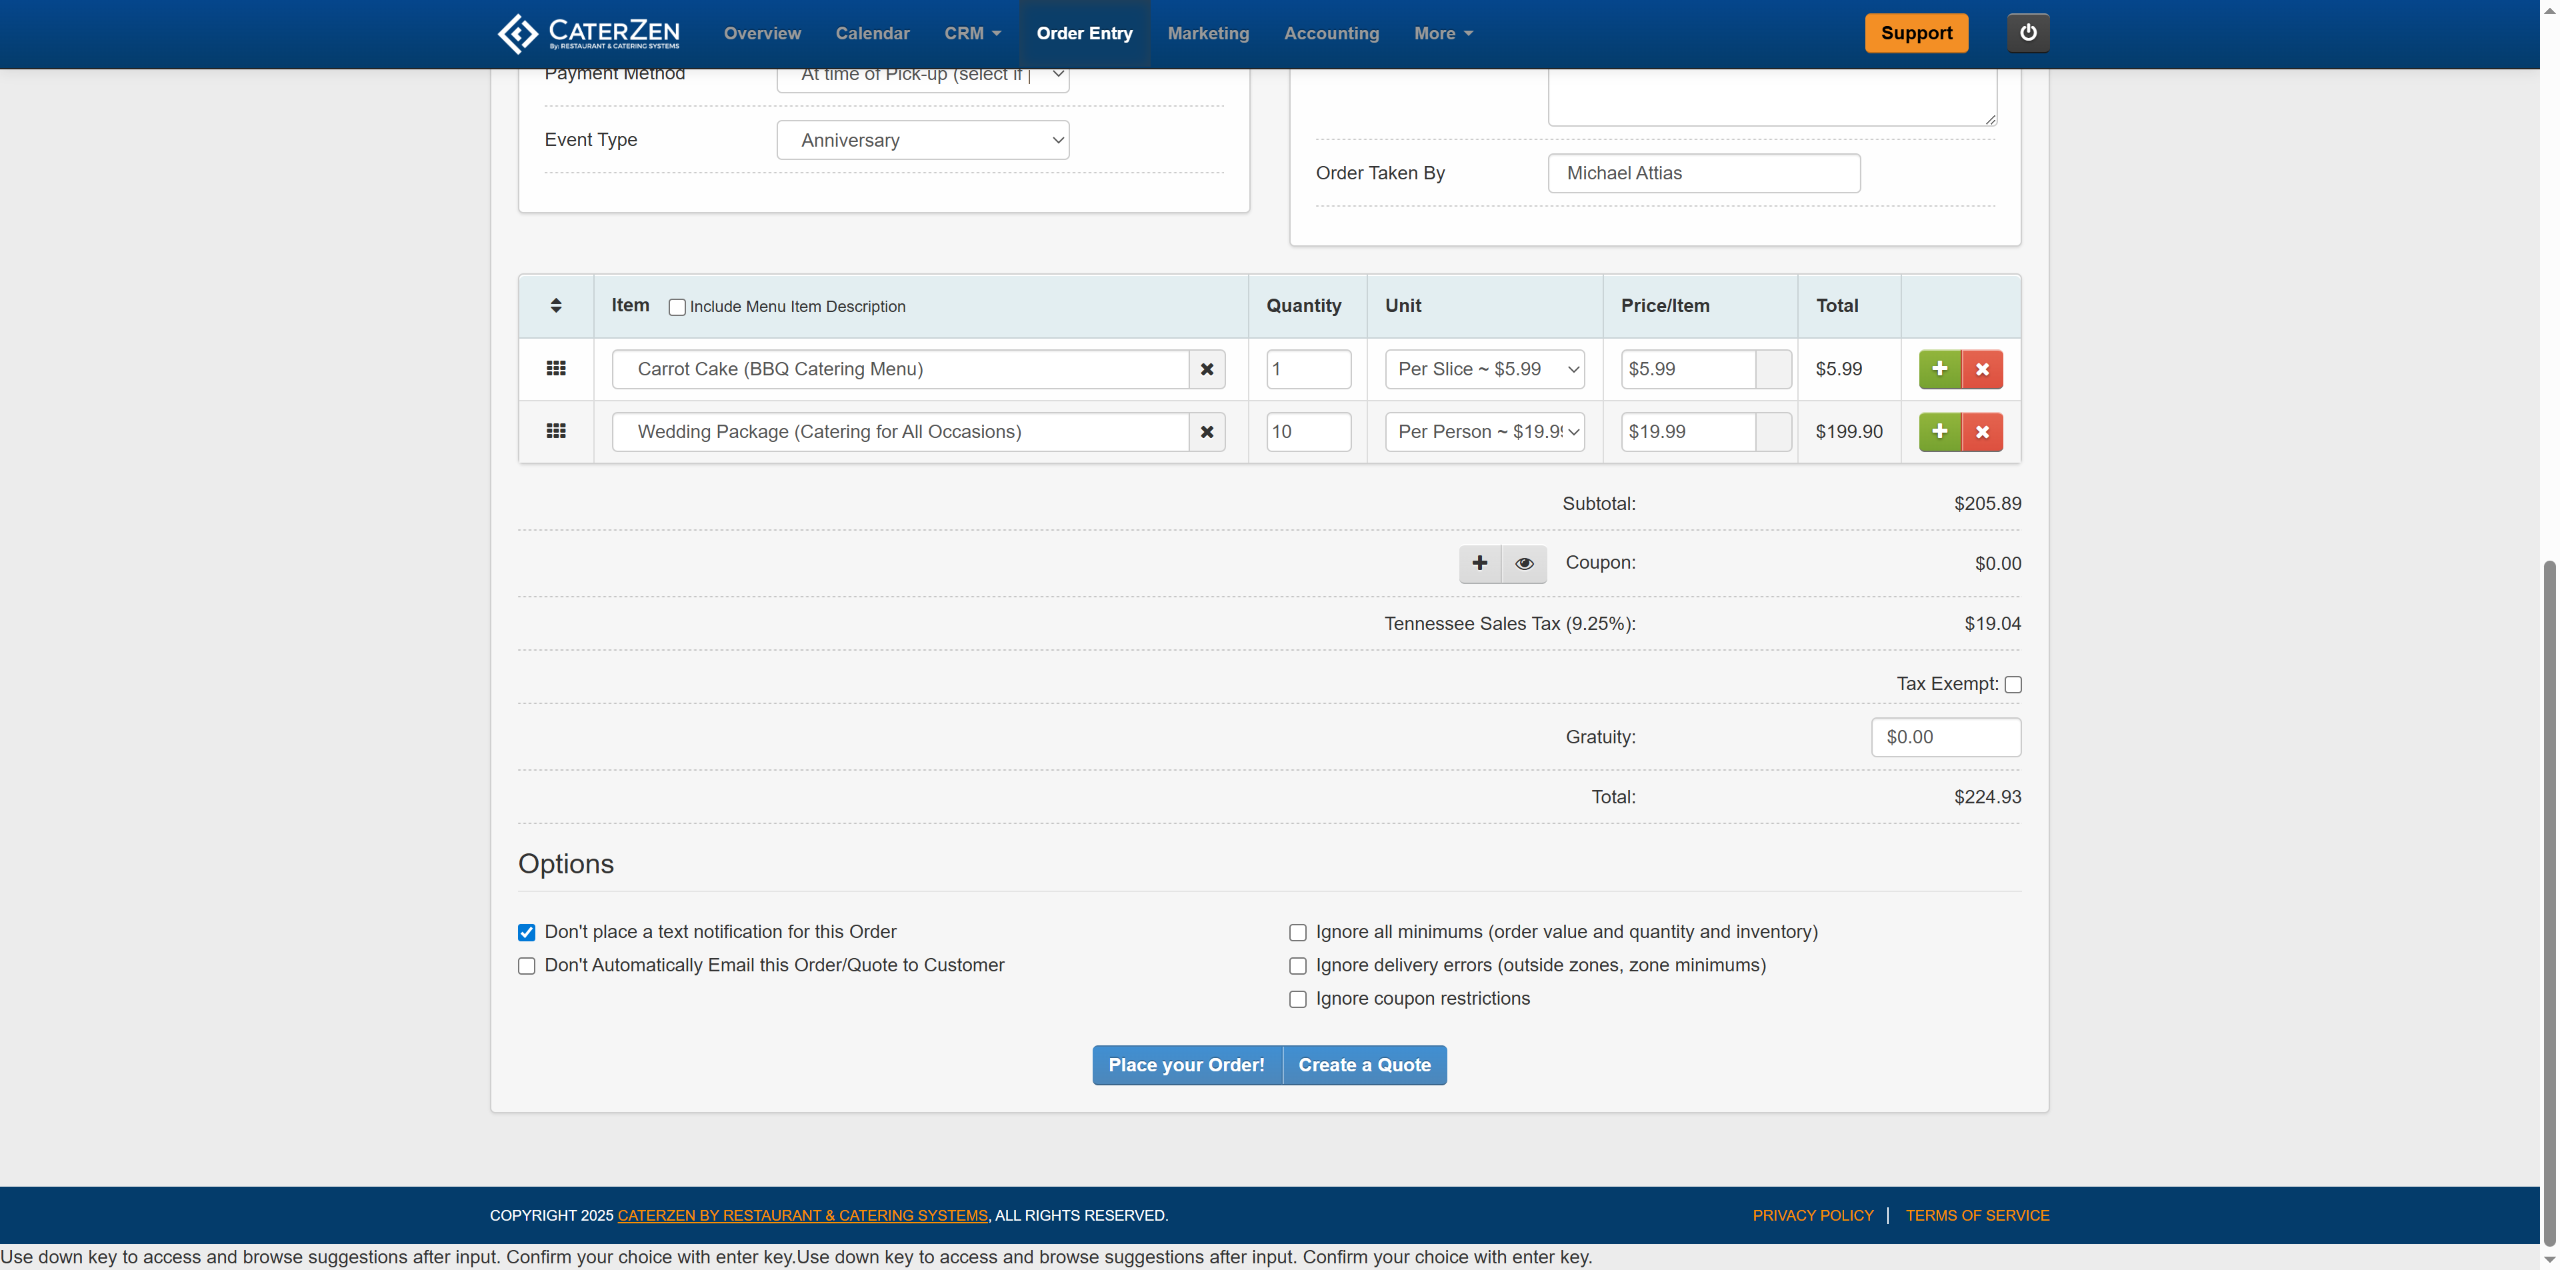
Task: Add a row after Carrot Cake with green plus
Action: tap(1939, 369)
